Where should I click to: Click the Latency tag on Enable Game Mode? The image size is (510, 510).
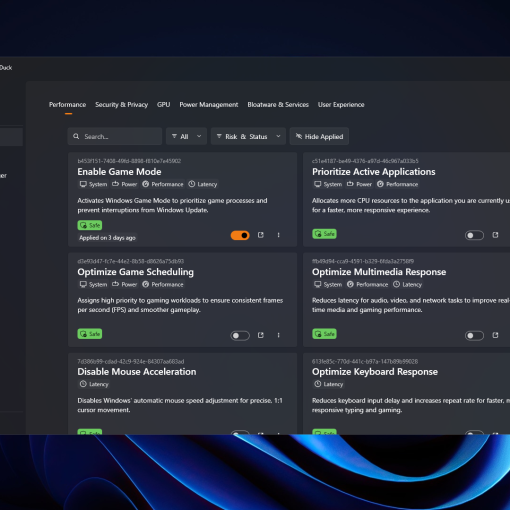tap(203, 184)
